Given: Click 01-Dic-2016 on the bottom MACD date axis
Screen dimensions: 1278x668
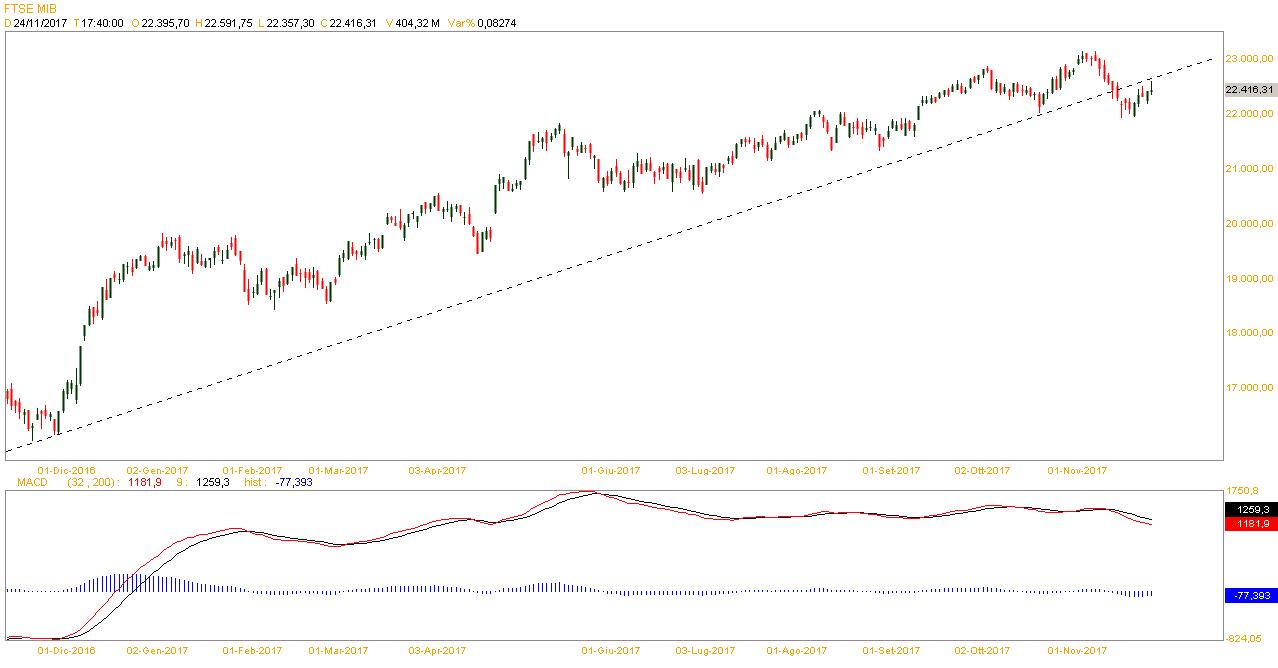Looking at the screenshot, I should [66, 650].
